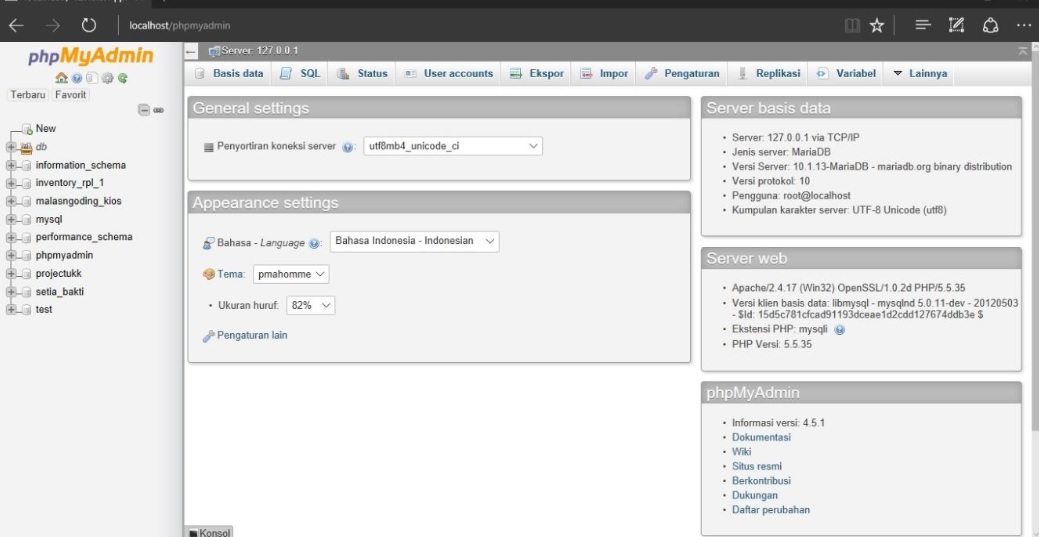Viewport: 1039px width, 537px height.
Task: Click help icon beside Bahasa - Language
Action: [314, 243]
